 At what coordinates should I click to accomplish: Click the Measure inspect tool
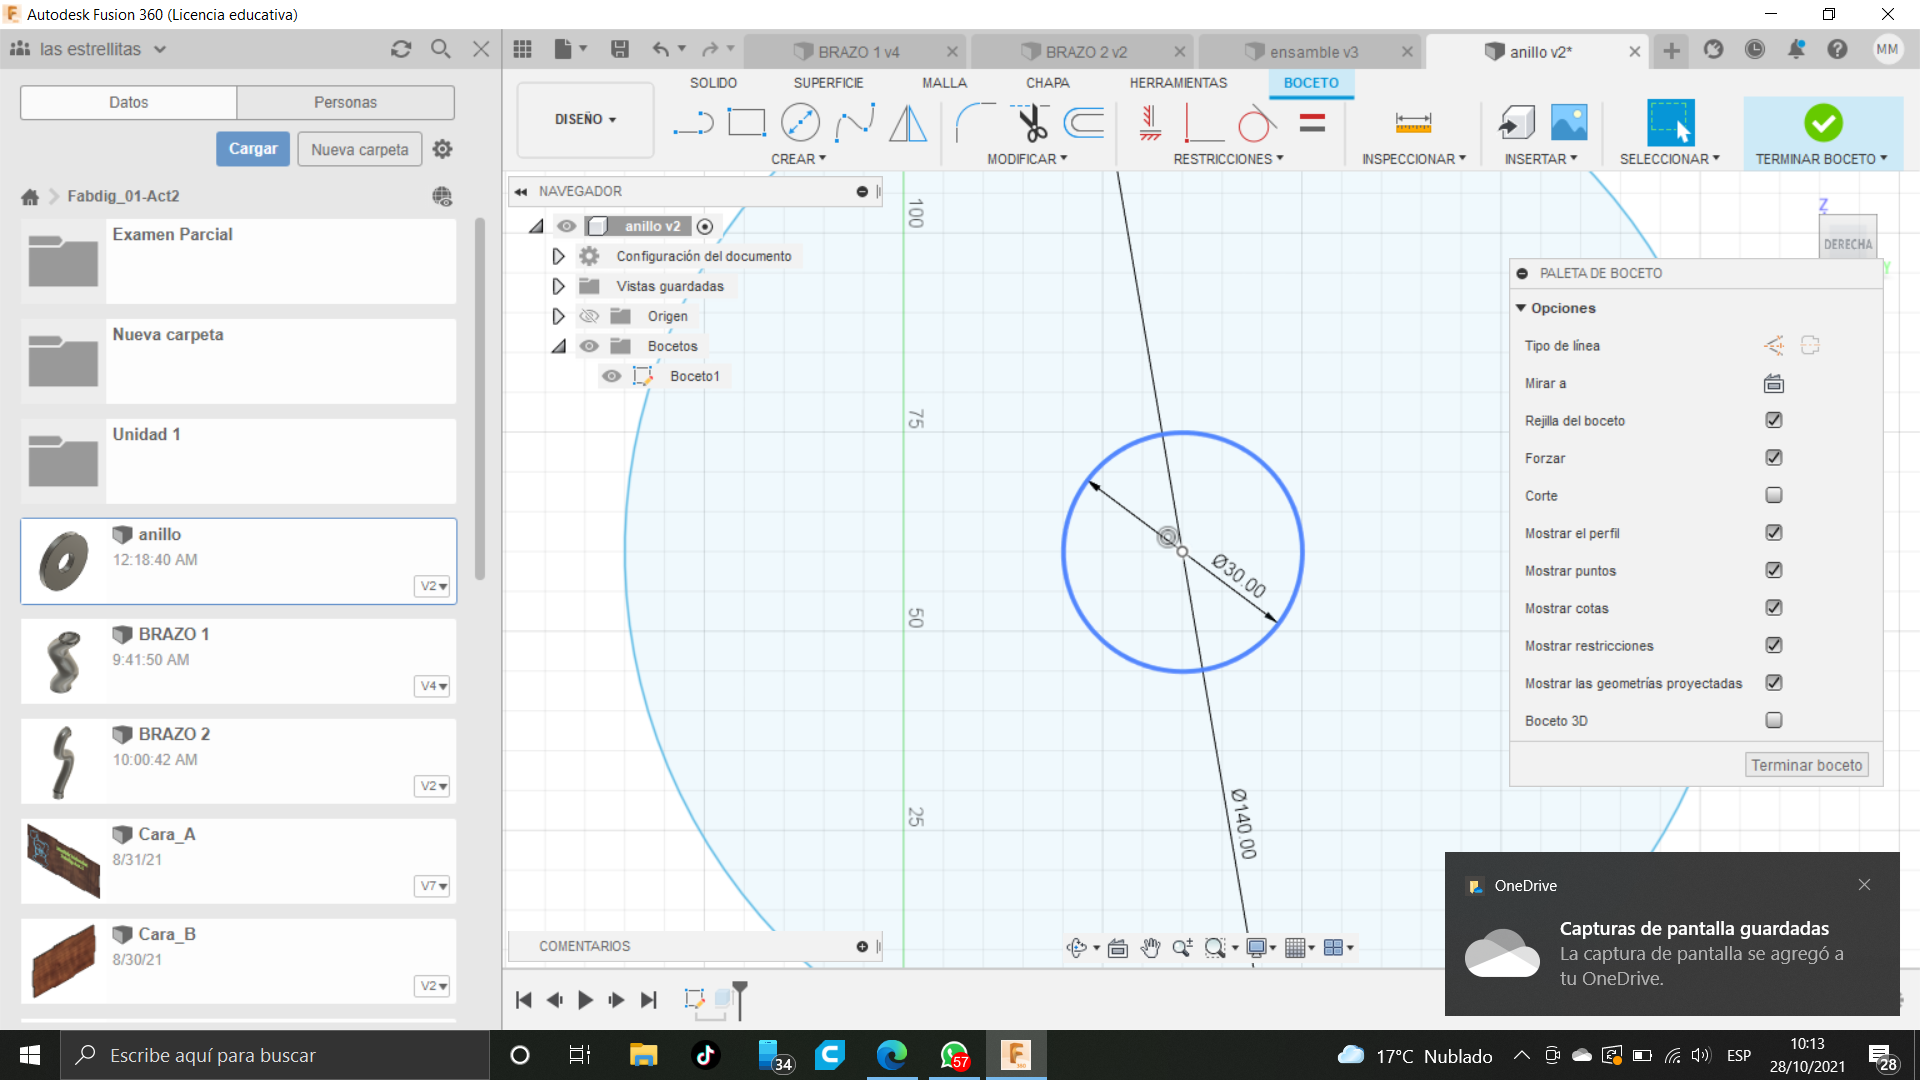(x=1413, y=123)
